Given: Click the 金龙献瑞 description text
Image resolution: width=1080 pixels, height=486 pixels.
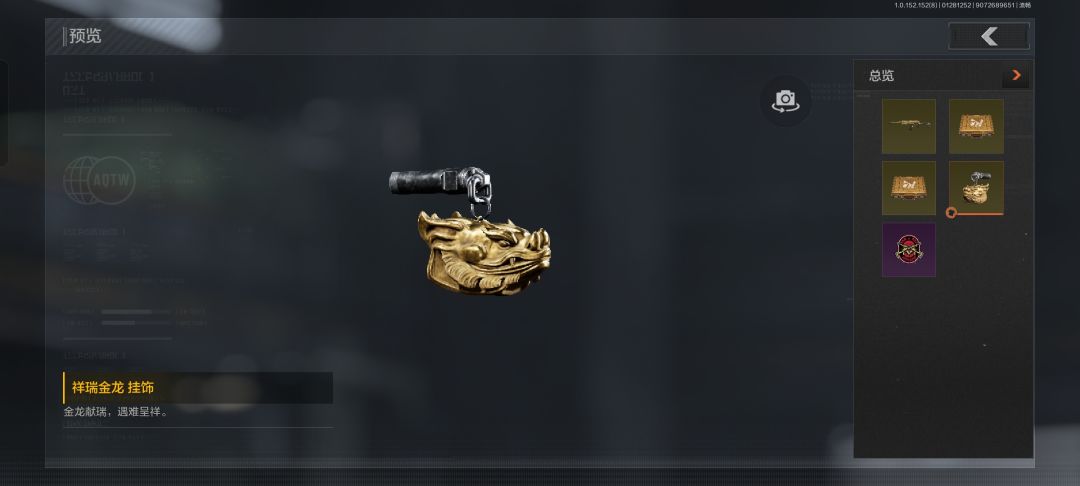Looking at the screenshot, I should pos(116,412).
